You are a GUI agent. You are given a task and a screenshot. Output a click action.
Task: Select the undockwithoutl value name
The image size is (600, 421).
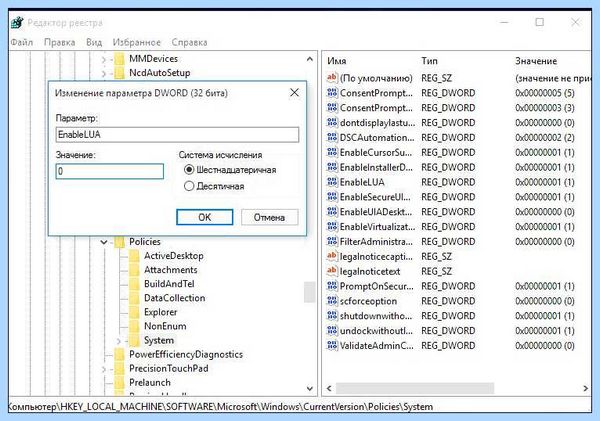[x=376, y=331]
